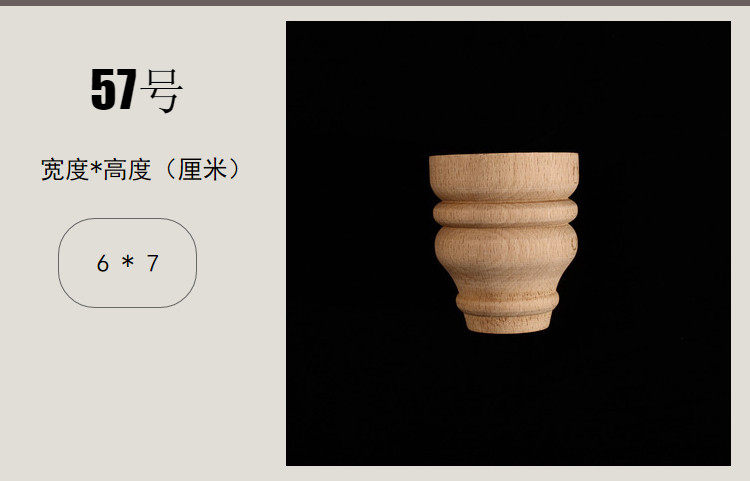
Task: Click the 厘米 unit text in parentheses
Action: coord(202,170)
